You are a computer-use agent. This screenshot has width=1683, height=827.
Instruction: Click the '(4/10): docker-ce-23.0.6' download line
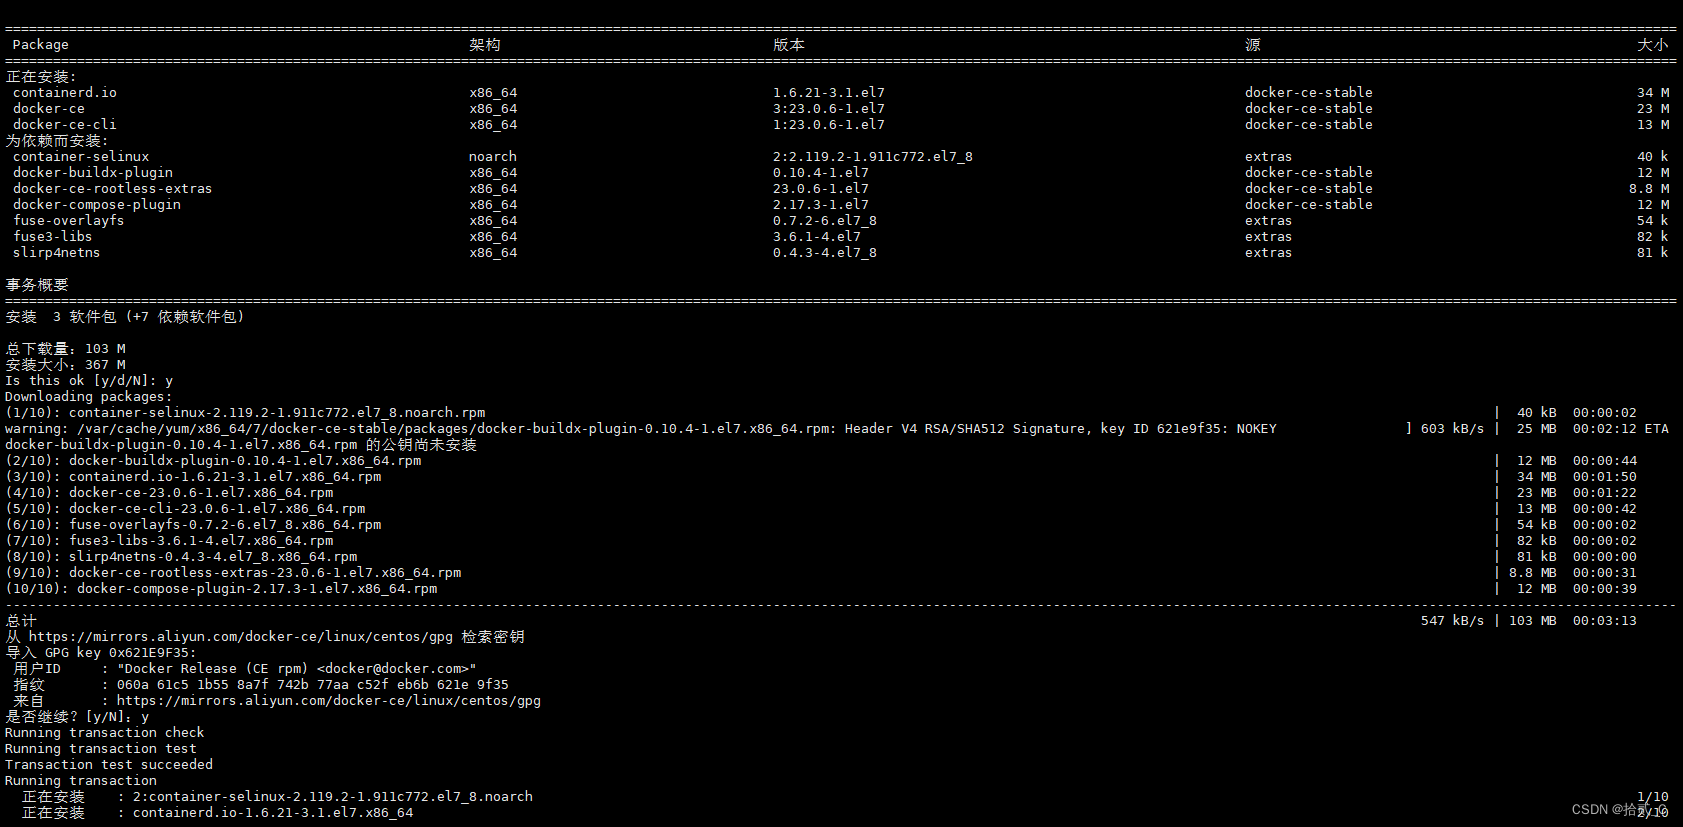point(169,493)
